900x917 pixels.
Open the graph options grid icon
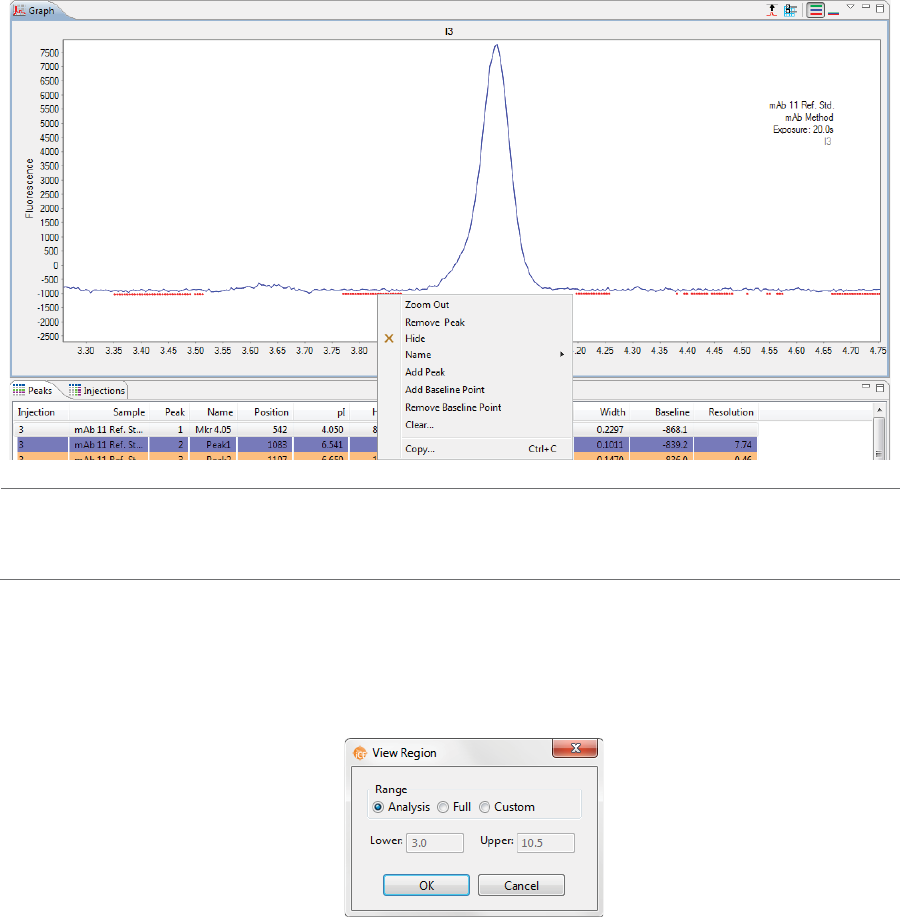pyautogui.click(x=791, y=10)
